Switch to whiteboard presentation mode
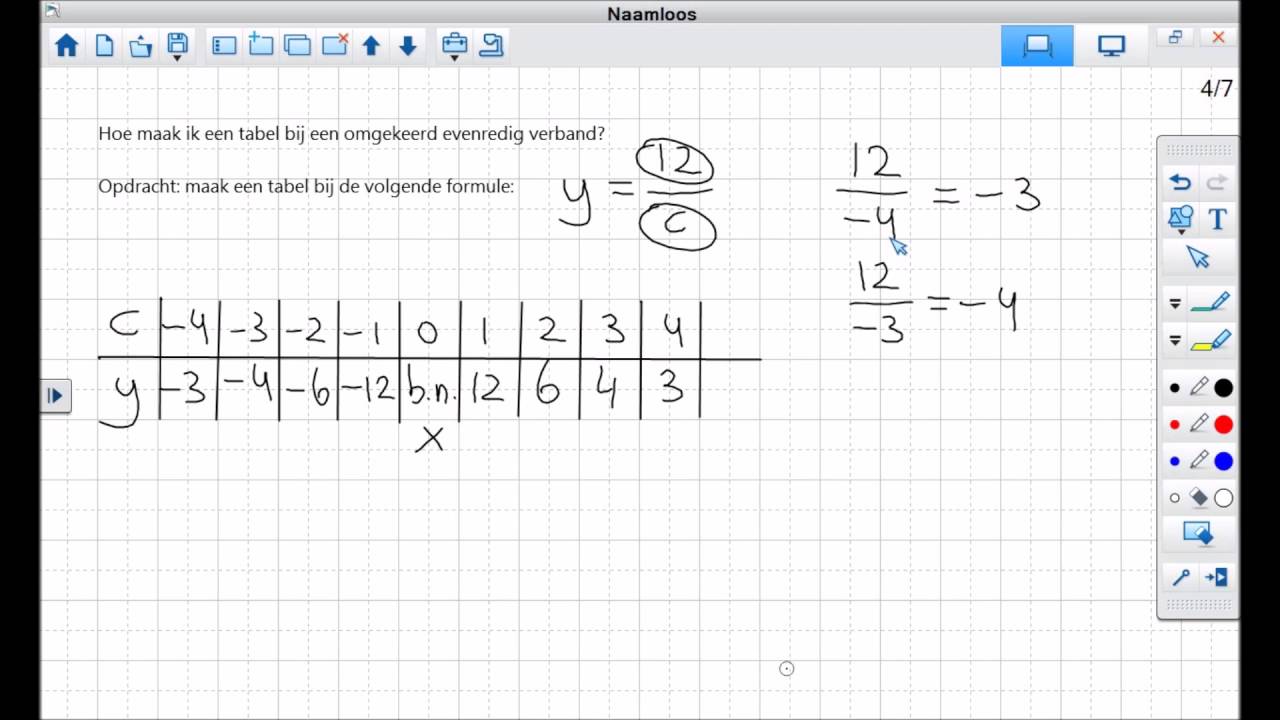 (1037, 46)
